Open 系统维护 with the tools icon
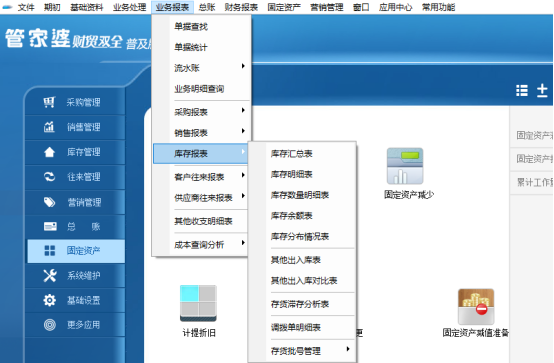This screenshot has width=554, height=363. point(75,275)
